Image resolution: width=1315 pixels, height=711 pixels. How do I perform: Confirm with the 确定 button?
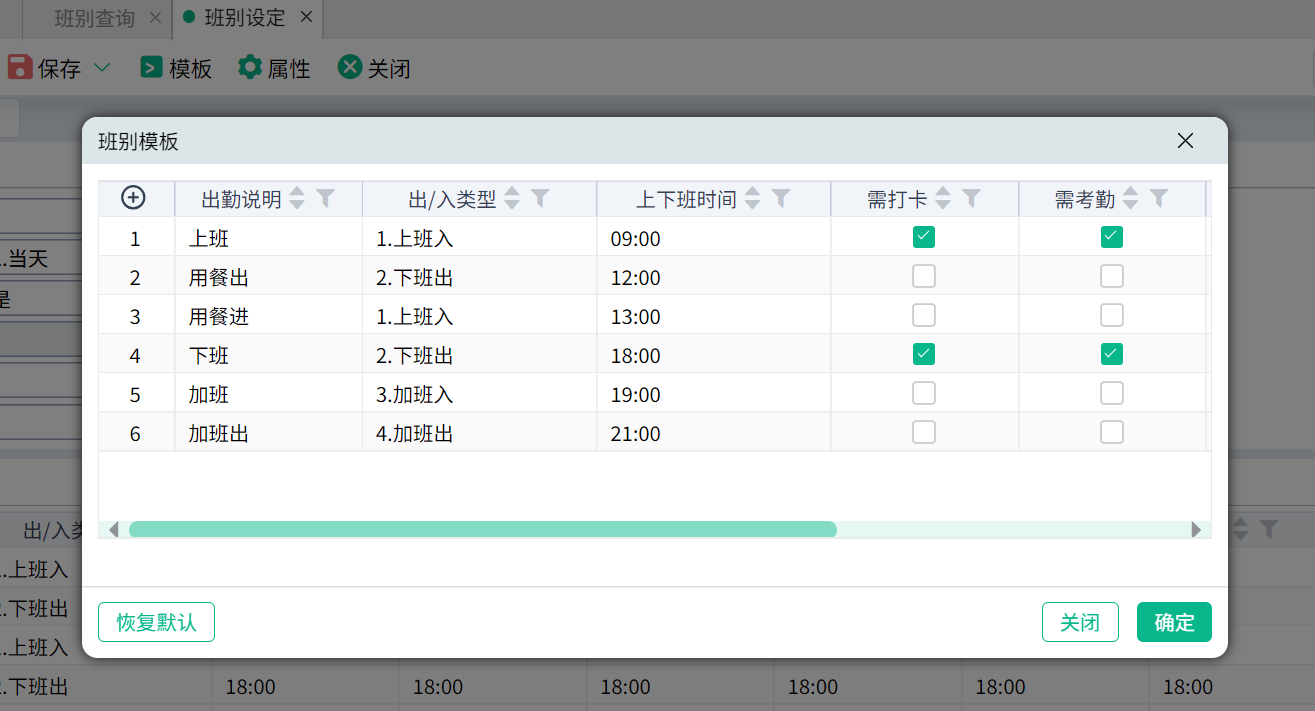click(x=1174, y=622)
